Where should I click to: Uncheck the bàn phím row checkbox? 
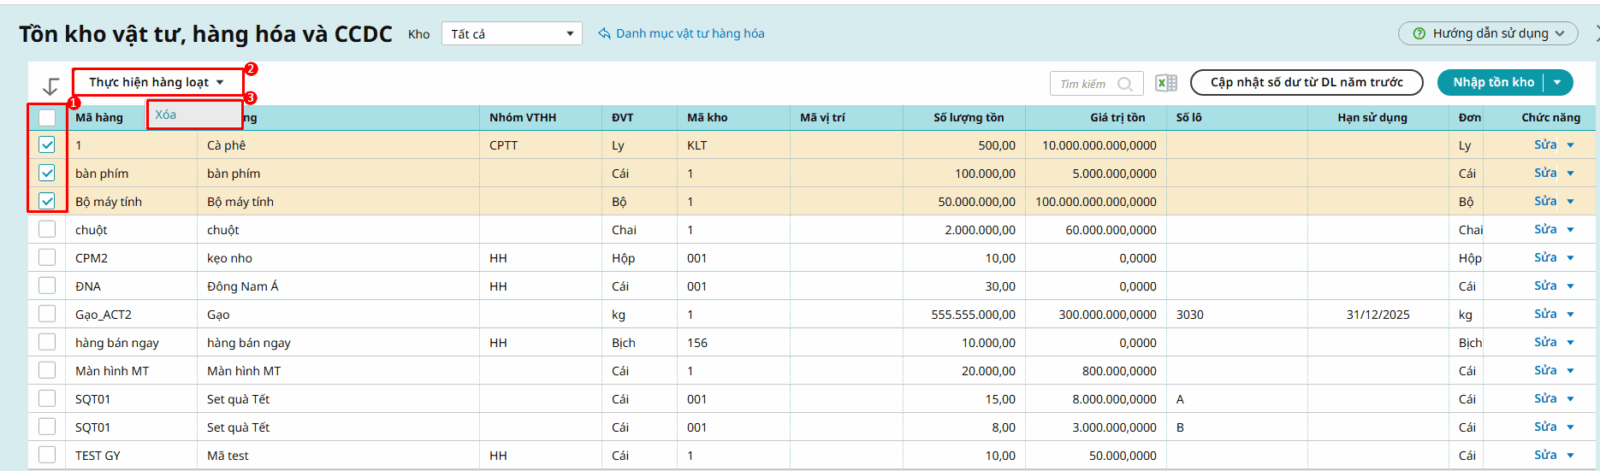47,173
